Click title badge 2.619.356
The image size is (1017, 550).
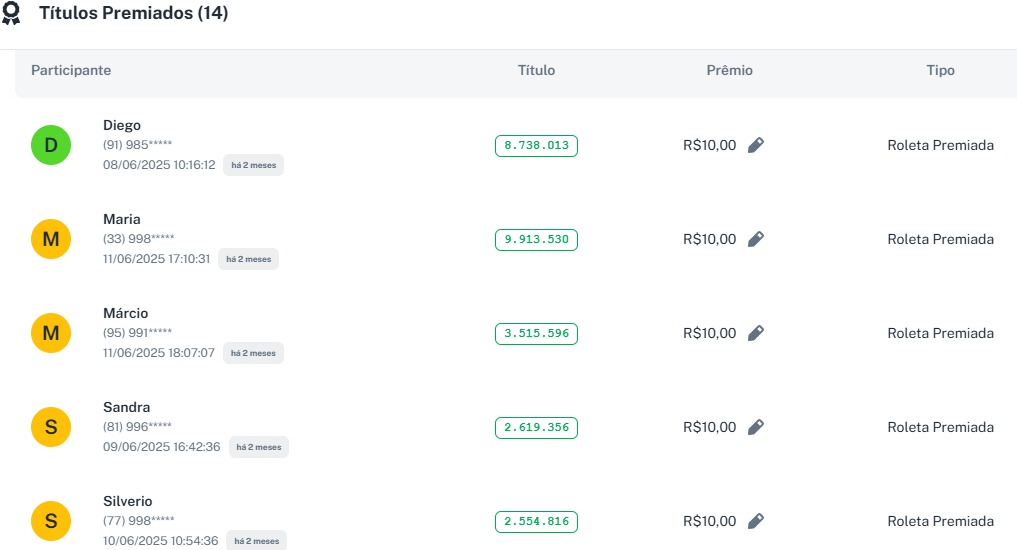pyautogui.click(x=536, y=428)
